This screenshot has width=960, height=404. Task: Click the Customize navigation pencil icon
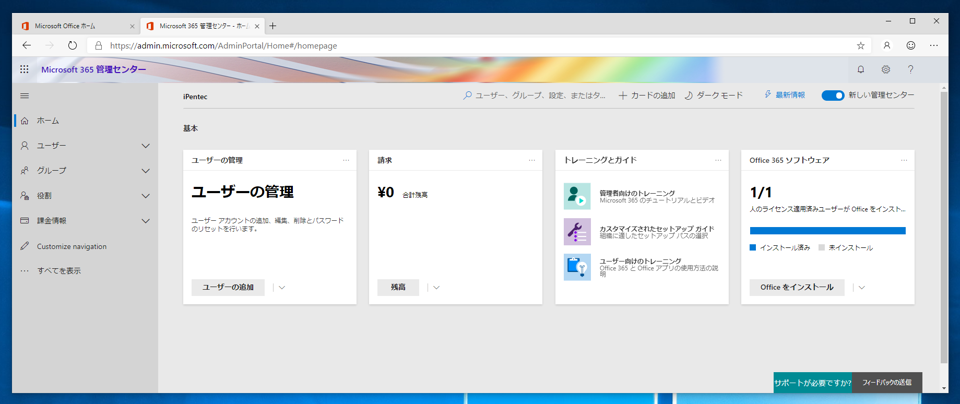24,246
